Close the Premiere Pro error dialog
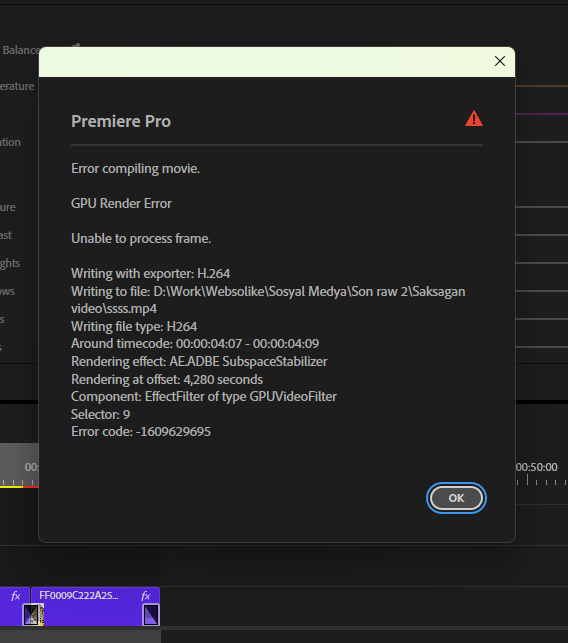The width and height of the screenshot is (568, 643). pos(500,61)
